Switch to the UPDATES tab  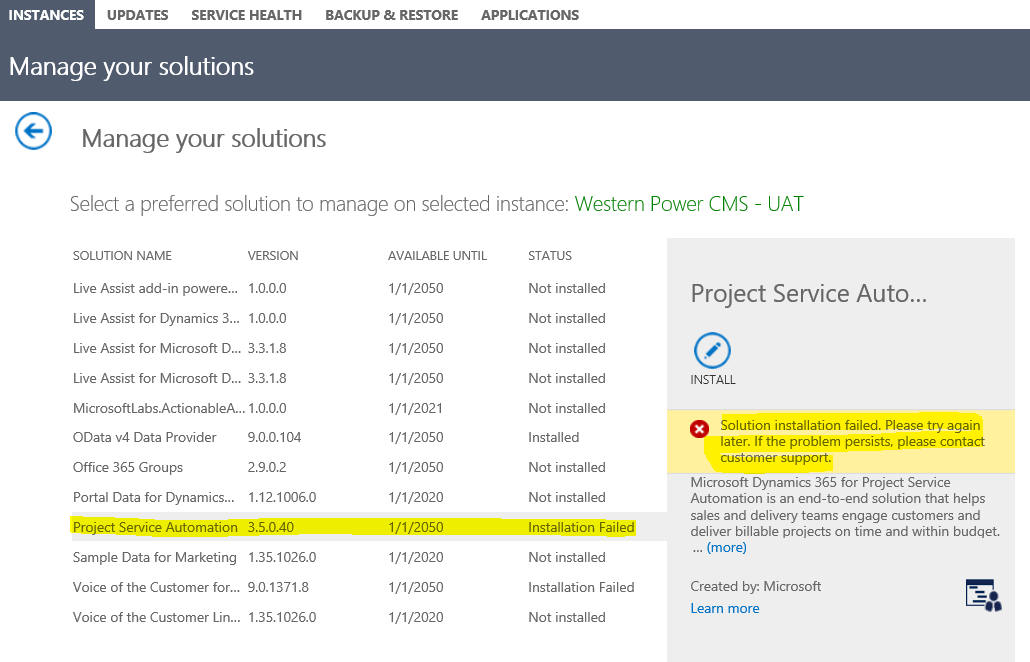[x=137, y=14]
